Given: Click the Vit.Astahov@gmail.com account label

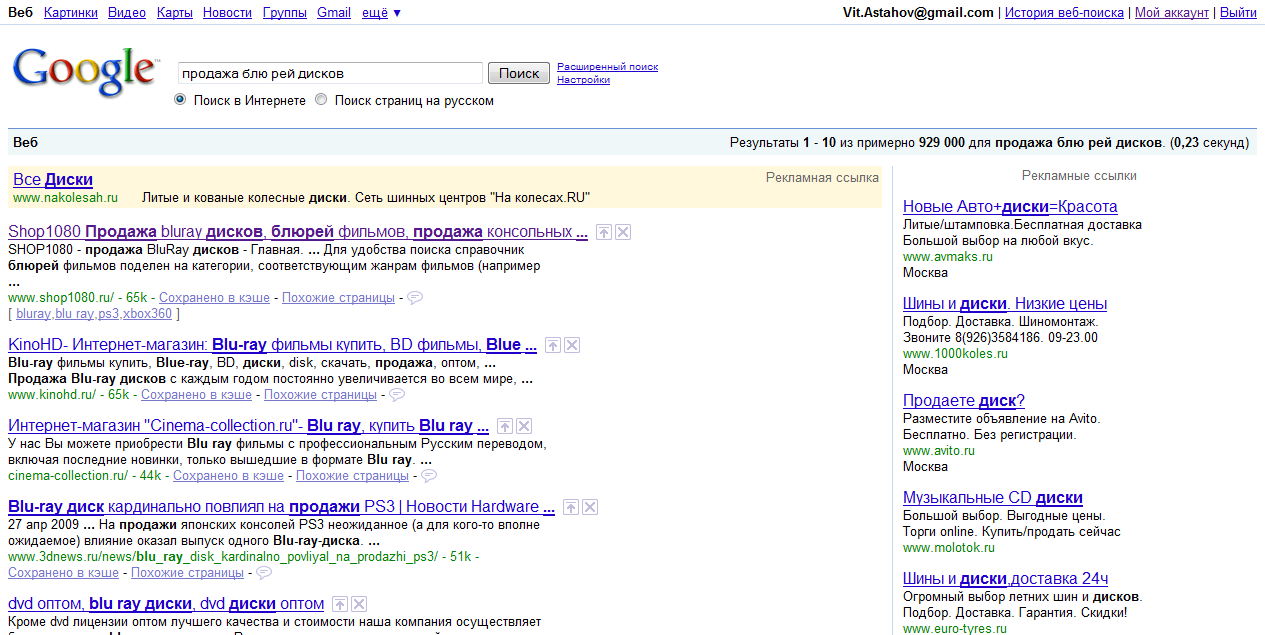Looking at the screenshot, I should (919, 13).
